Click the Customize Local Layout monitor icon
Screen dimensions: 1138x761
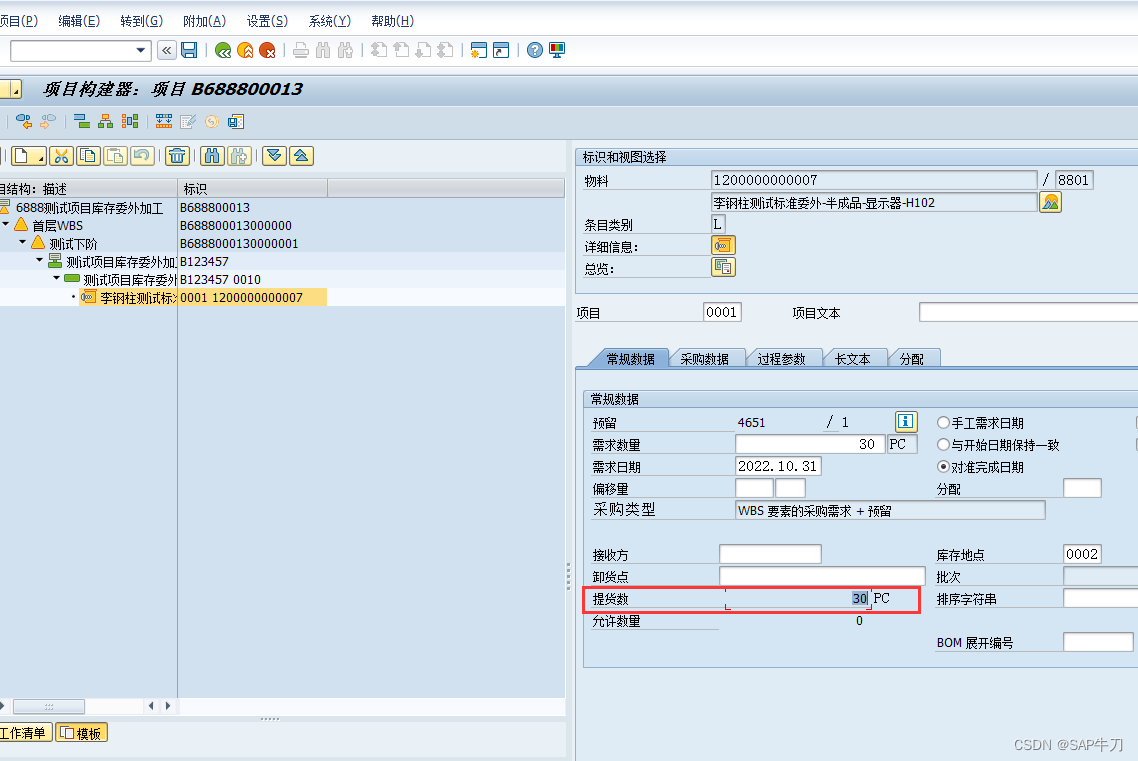(x=557, y=50)
